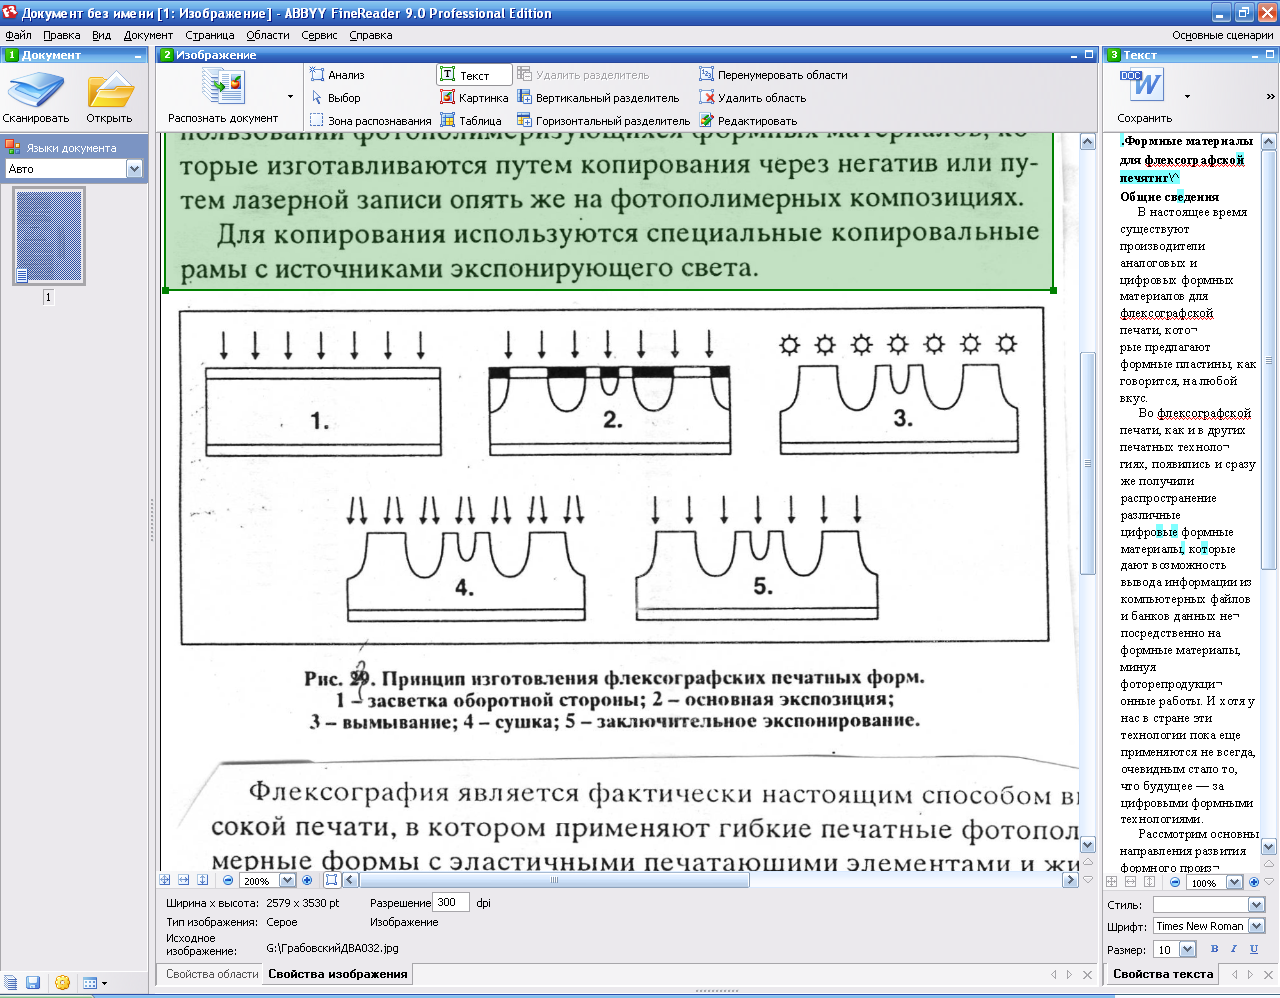
Task: Open image zoom 200% dropdown
Action: pos(288,881)
